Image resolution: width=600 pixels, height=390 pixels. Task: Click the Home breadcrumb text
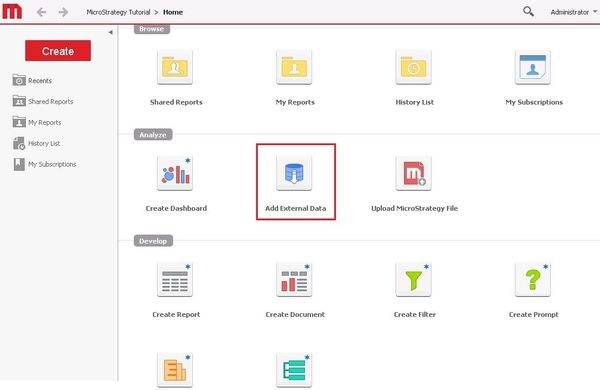pyautogui.click(x=173, y=12)
